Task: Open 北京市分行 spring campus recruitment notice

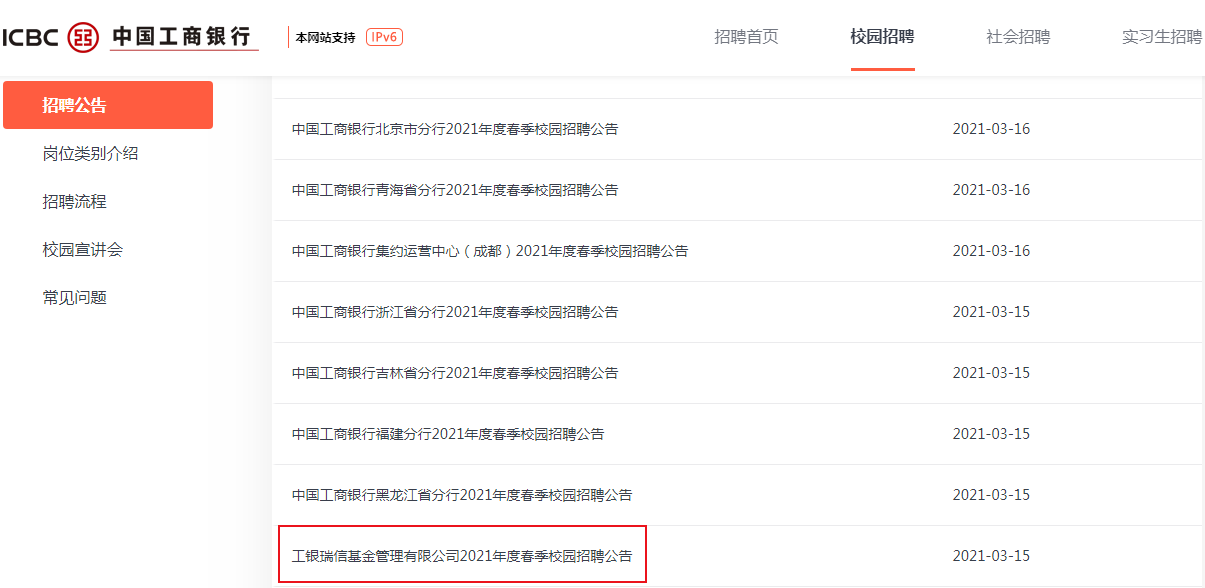Action: tap(455, 129)
